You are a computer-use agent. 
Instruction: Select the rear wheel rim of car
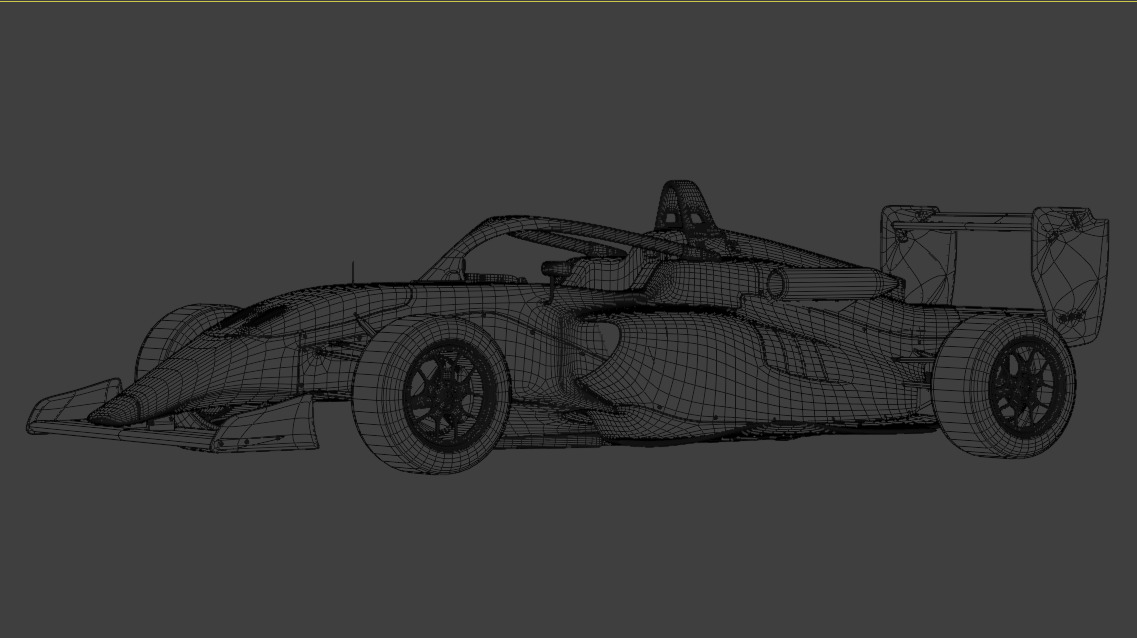click(x=1027, y=389)
